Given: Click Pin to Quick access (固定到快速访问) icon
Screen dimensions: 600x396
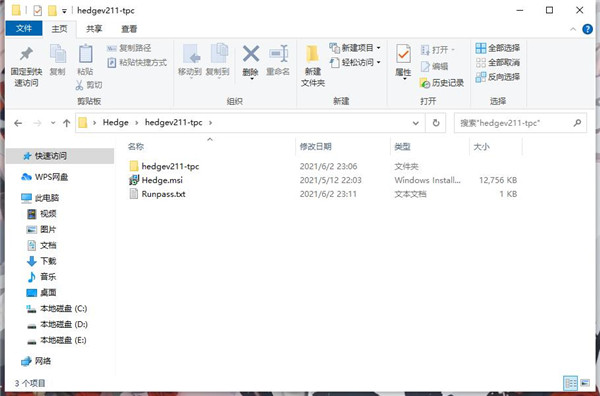Looking at the screenshot, I should 26,54.
